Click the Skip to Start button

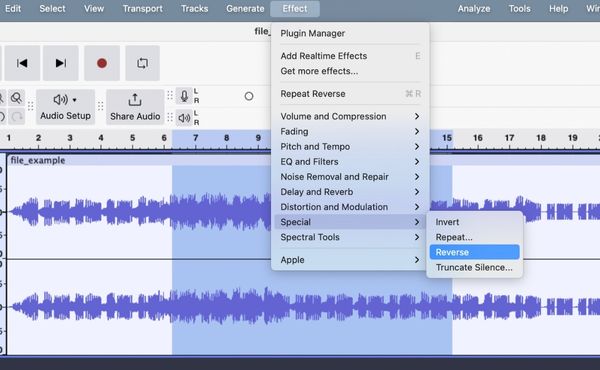pyautogui.click(x=22, y=63)
